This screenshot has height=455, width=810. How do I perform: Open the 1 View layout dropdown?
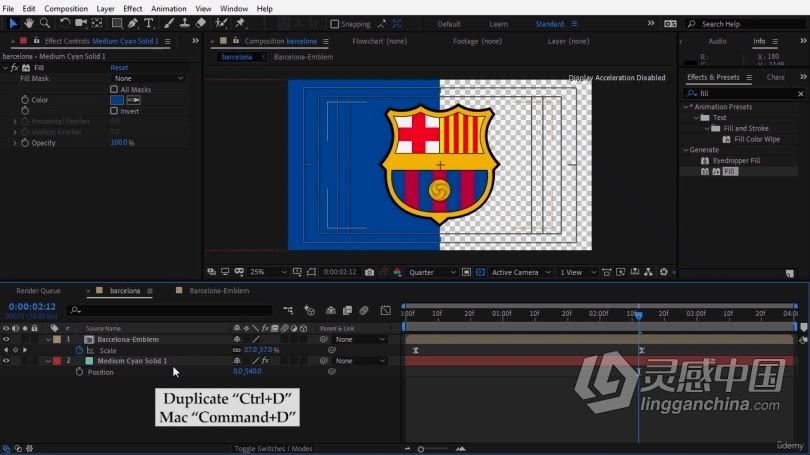577,272
